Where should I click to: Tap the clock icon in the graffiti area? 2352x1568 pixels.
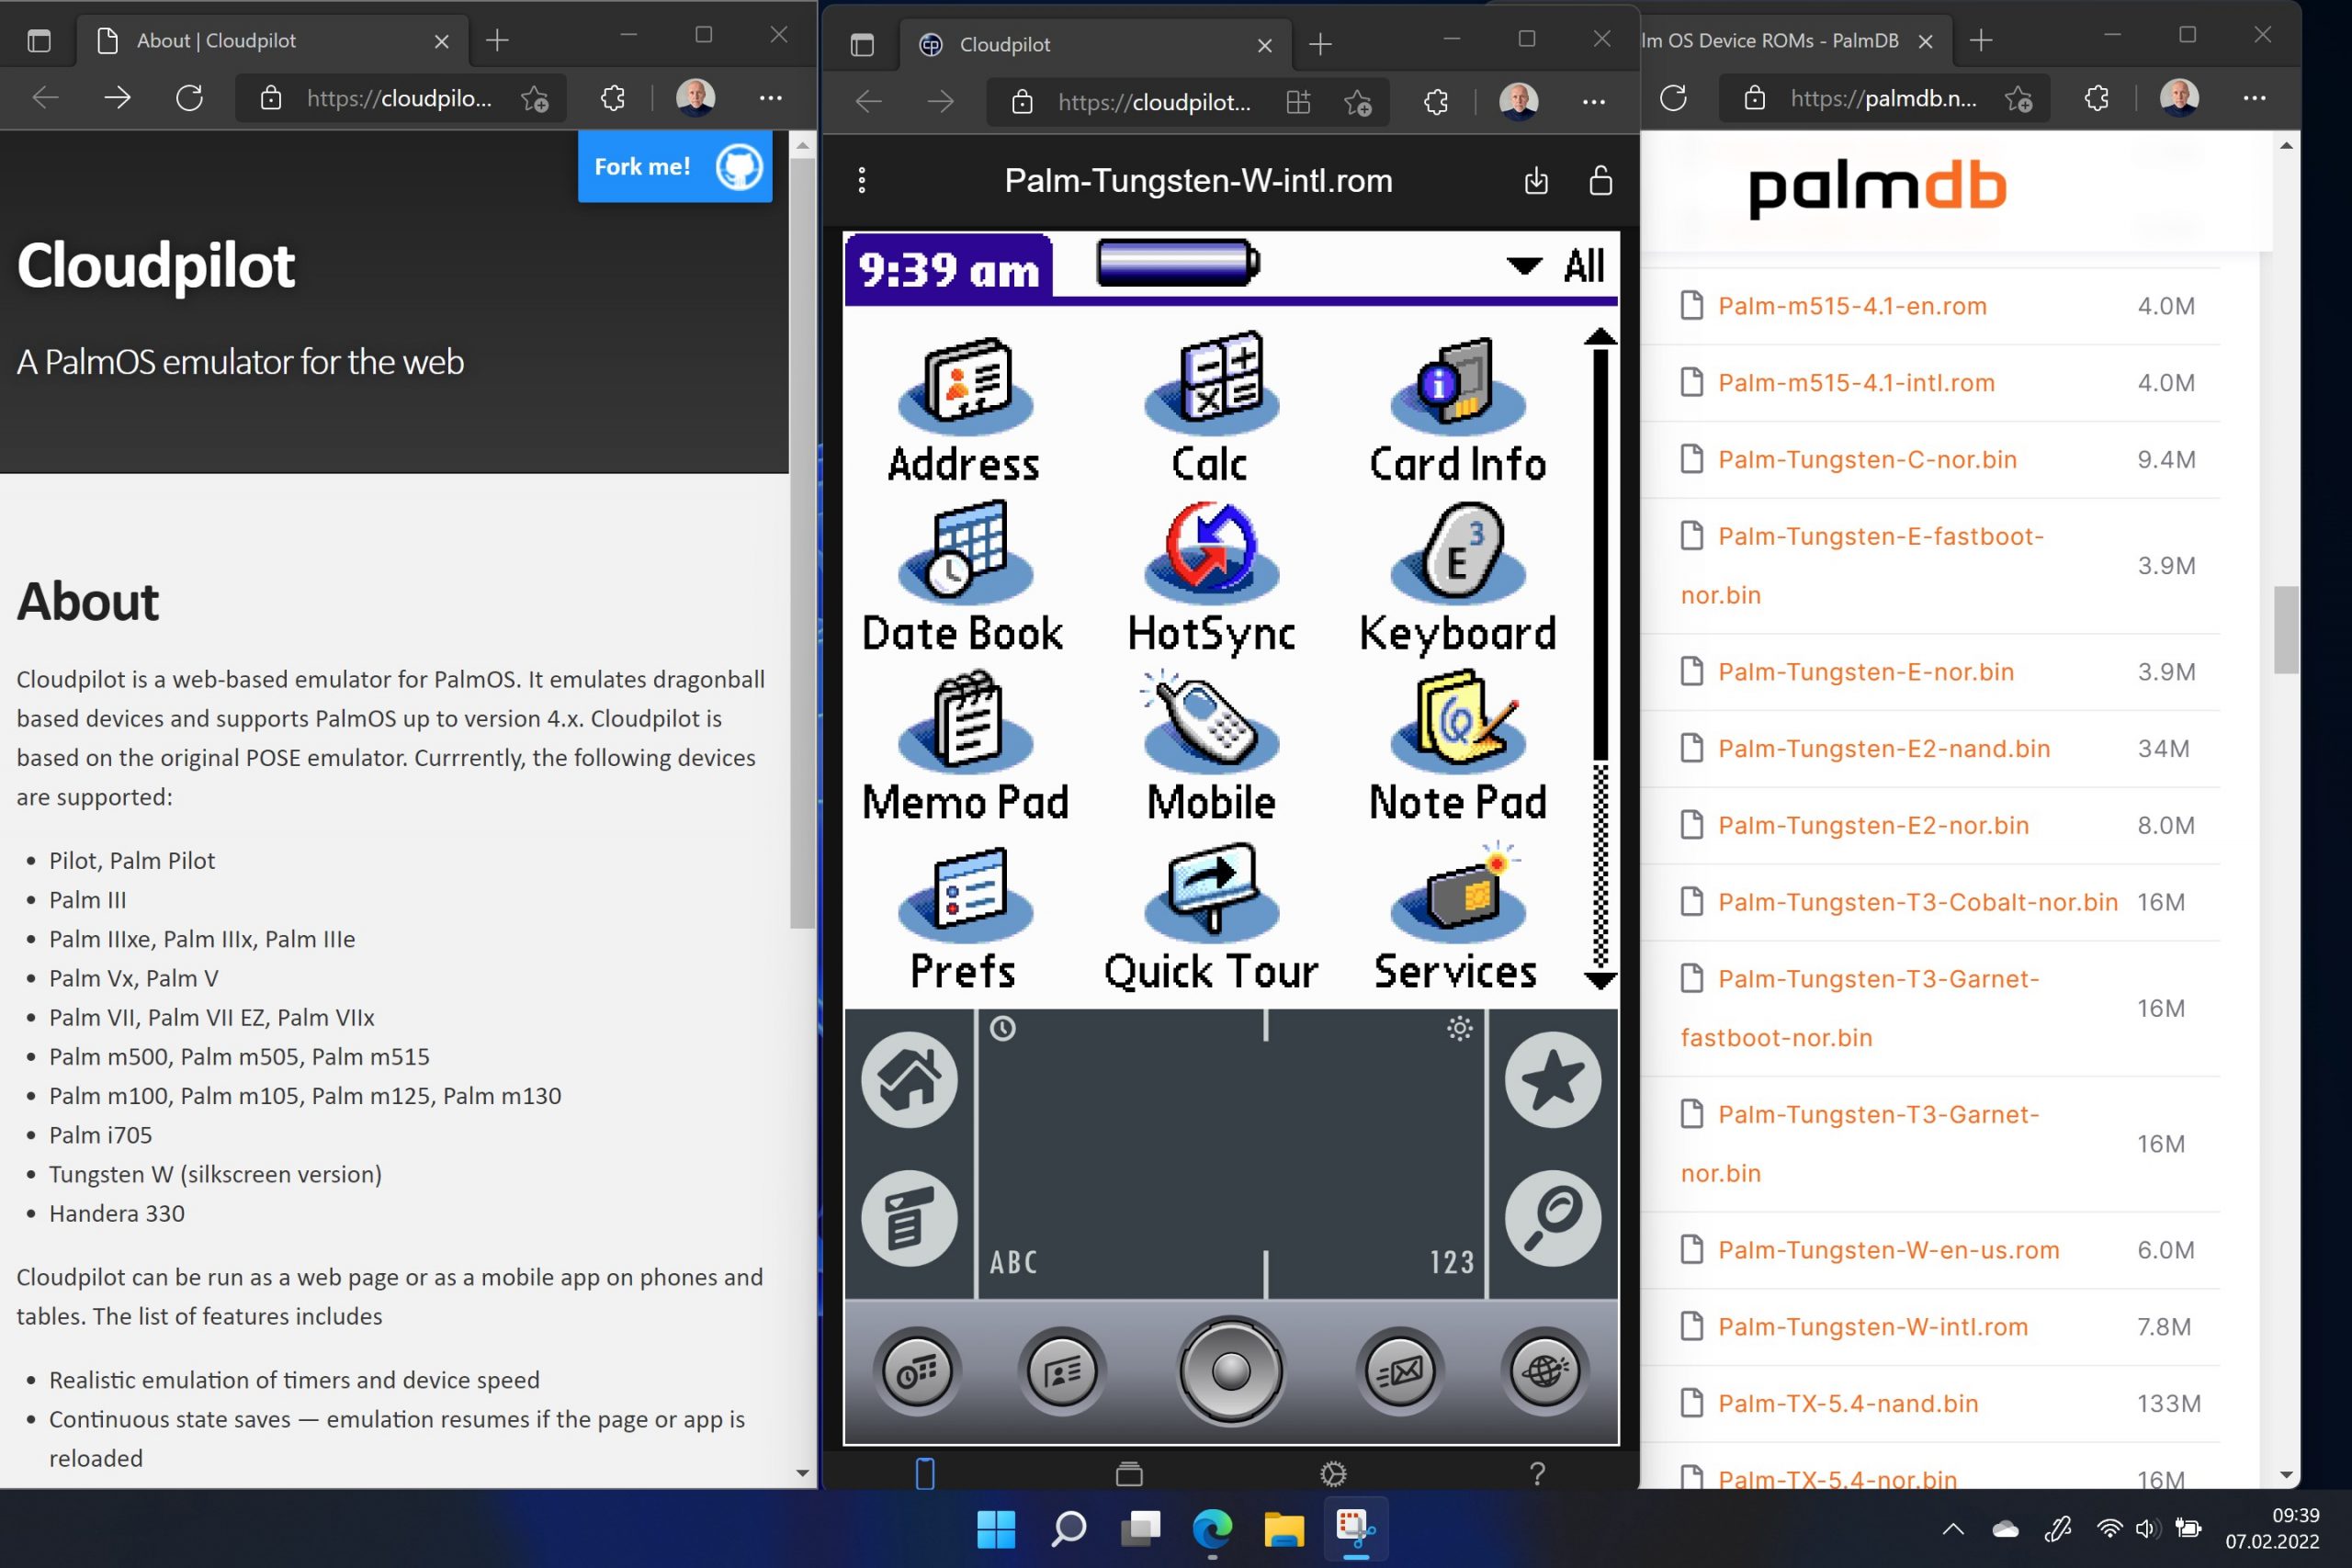(1003, 1028)
